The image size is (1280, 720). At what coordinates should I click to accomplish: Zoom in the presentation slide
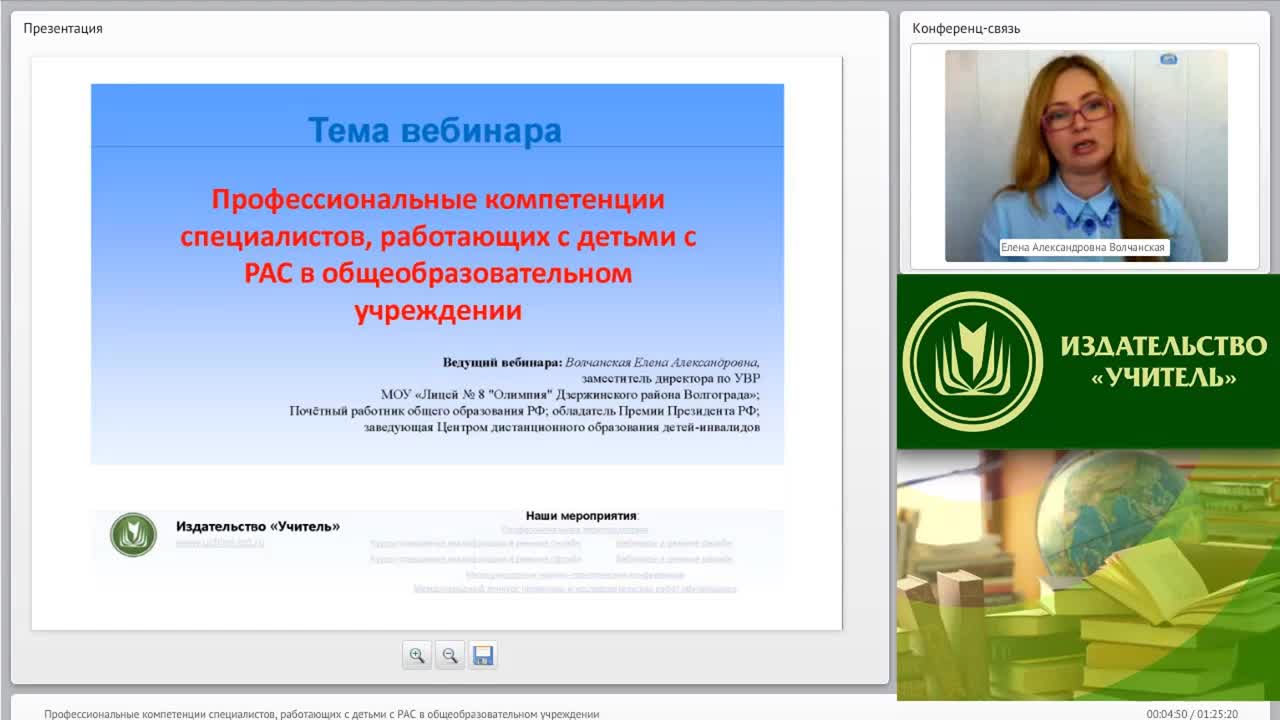coord(417,656)
